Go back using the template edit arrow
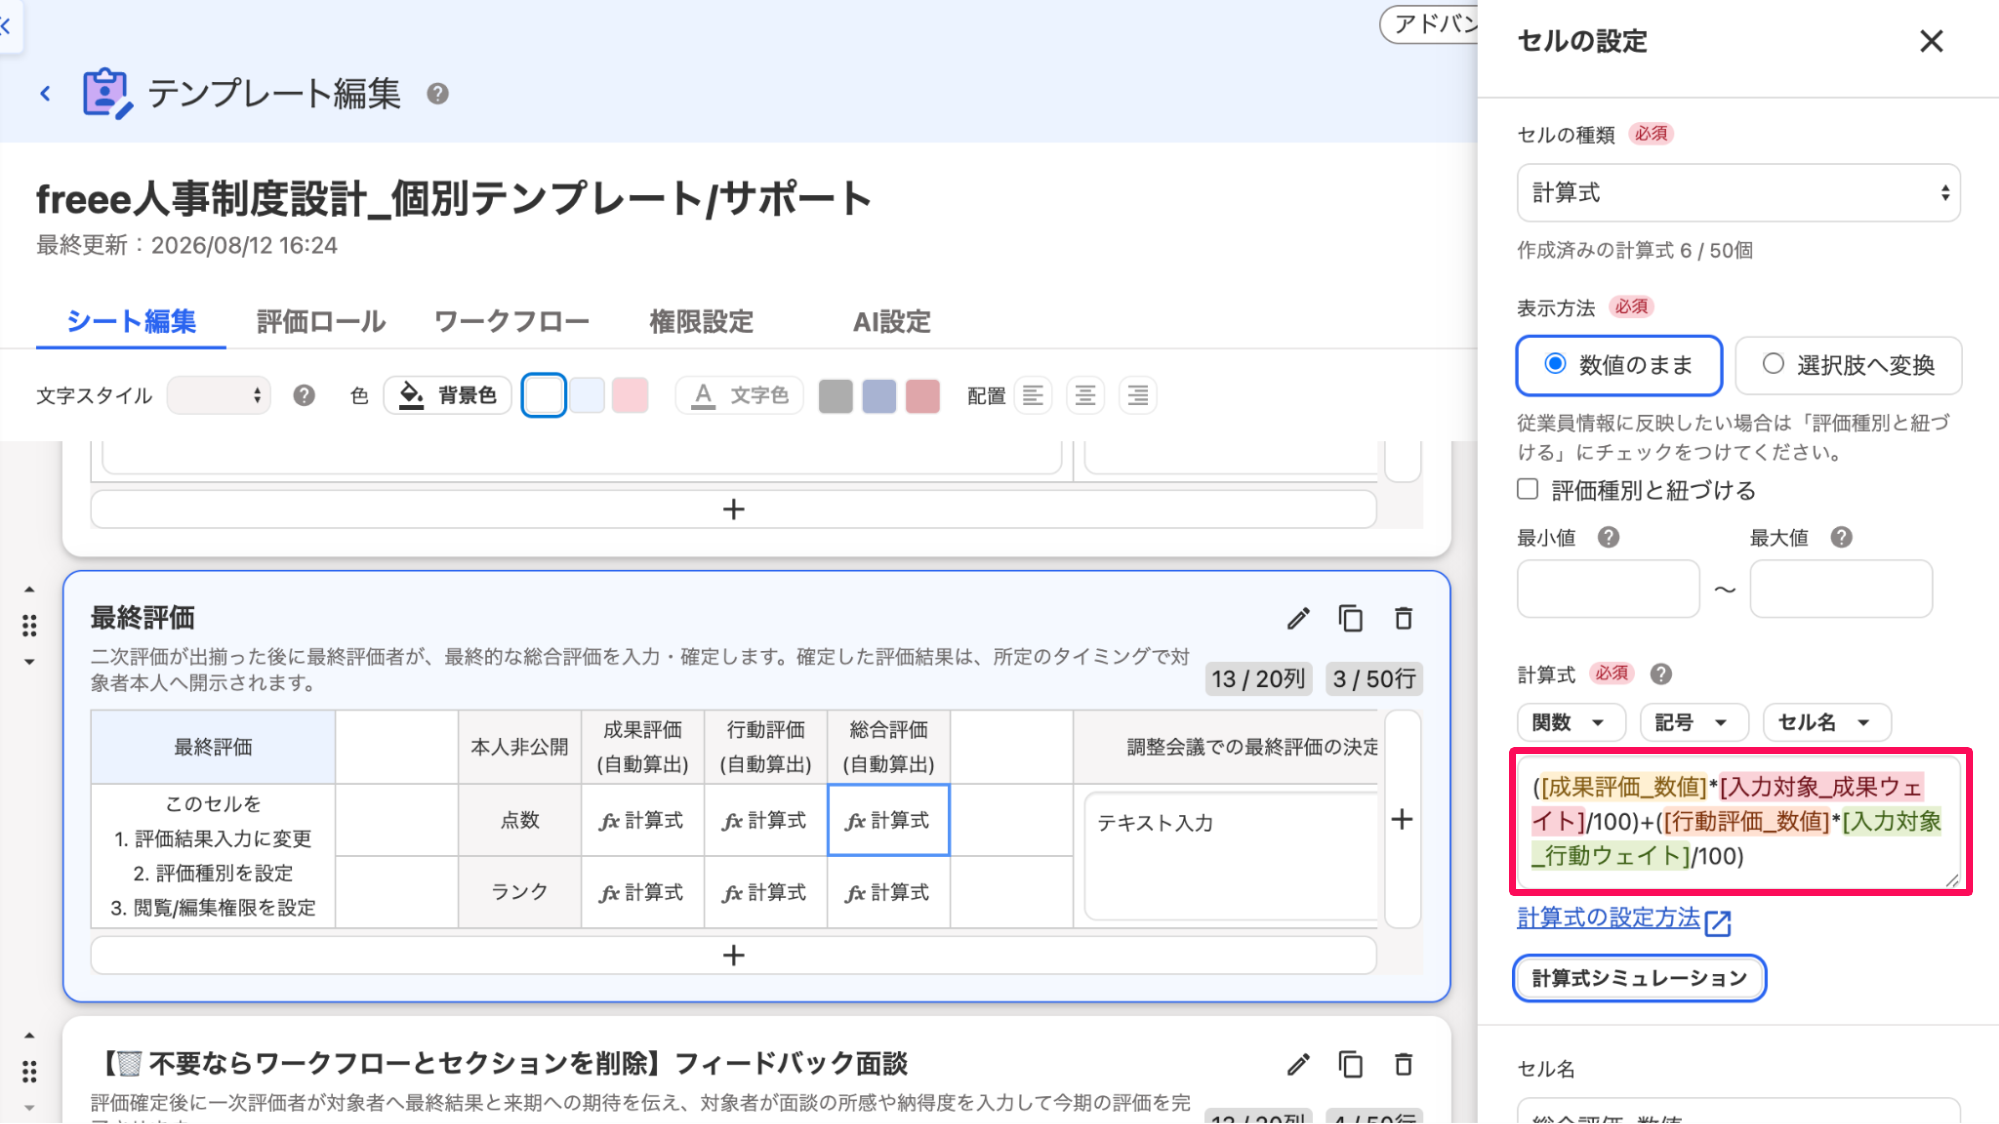This screenshot has height=1124, width=1999. coord(45,94)
